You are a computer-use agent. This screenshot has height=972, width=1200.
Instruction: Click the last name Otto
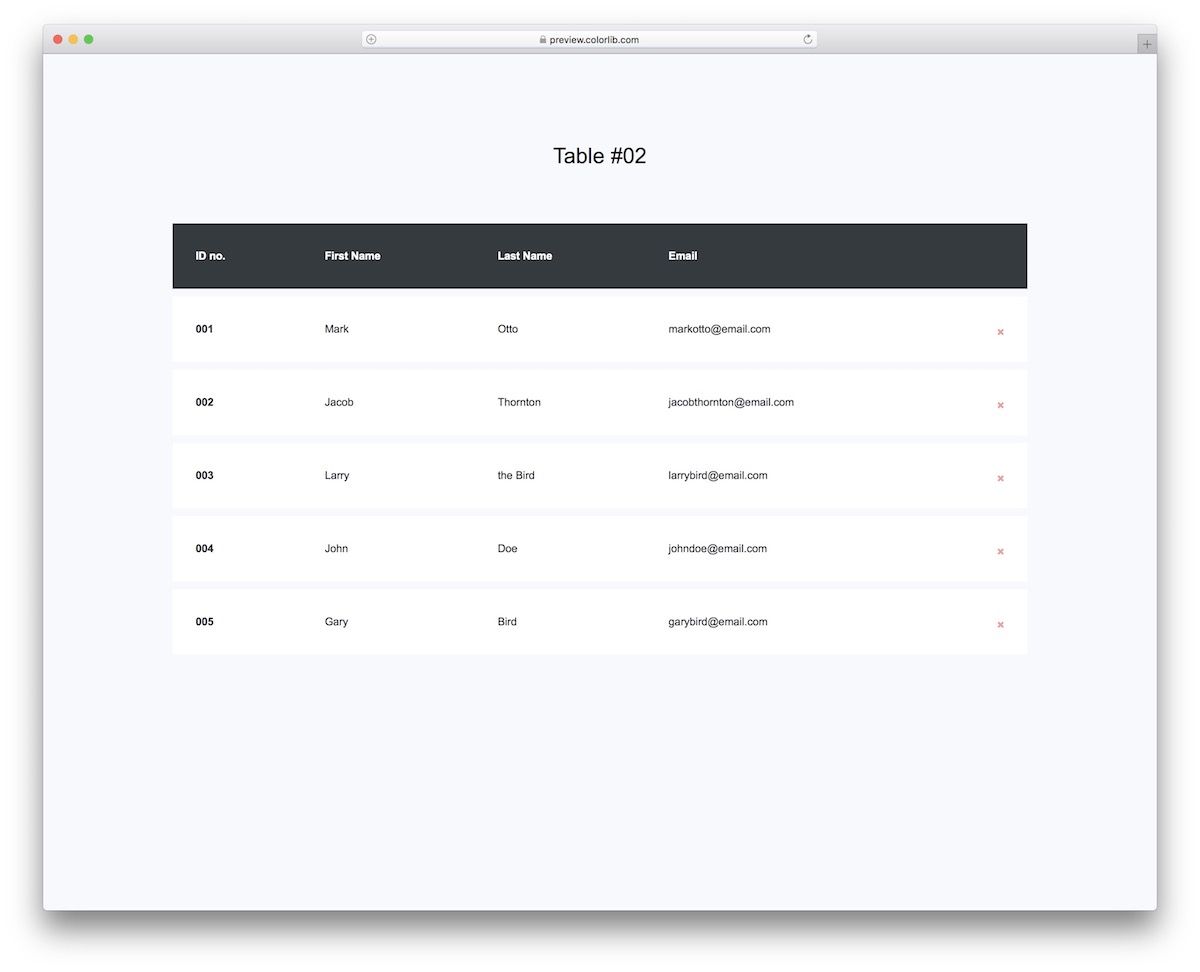coord(508,329)
